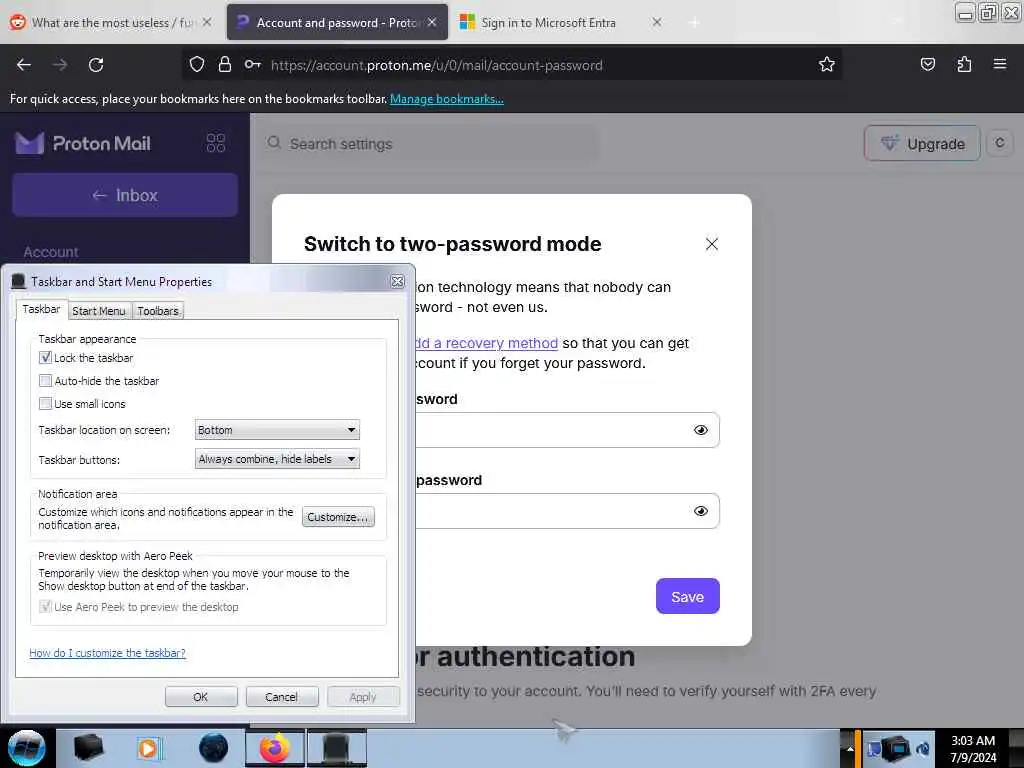Click the key icon in address bar
1024x768 pixels.
click(253, 64)
